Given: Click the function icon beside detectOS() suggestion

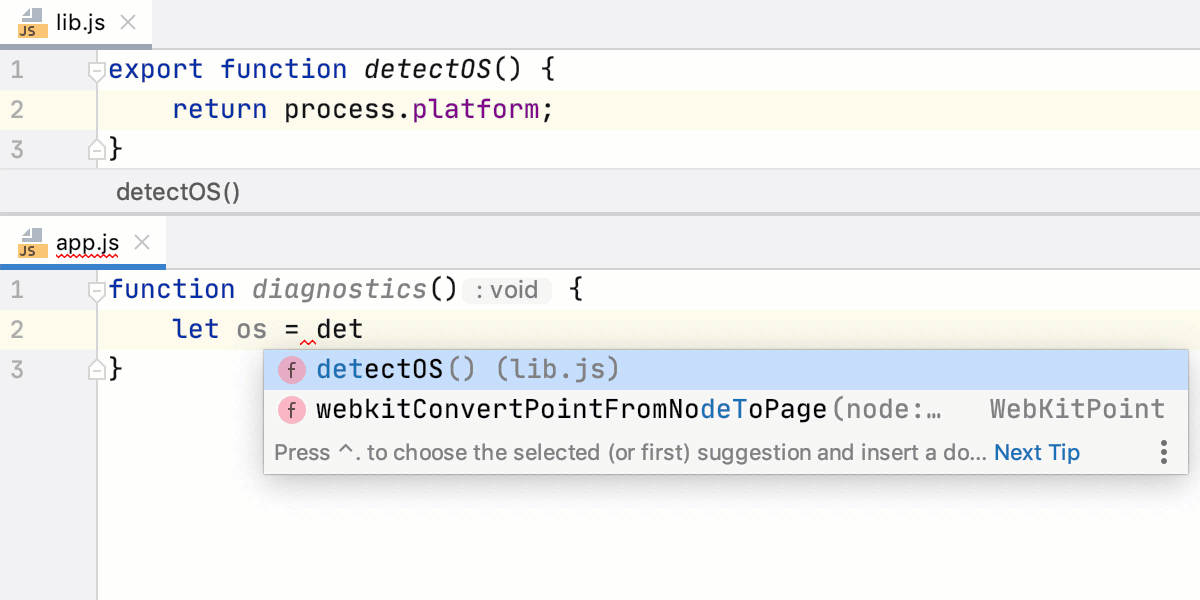Looking at the screenshot, I should pyautogui.click(x=291, y=370).
